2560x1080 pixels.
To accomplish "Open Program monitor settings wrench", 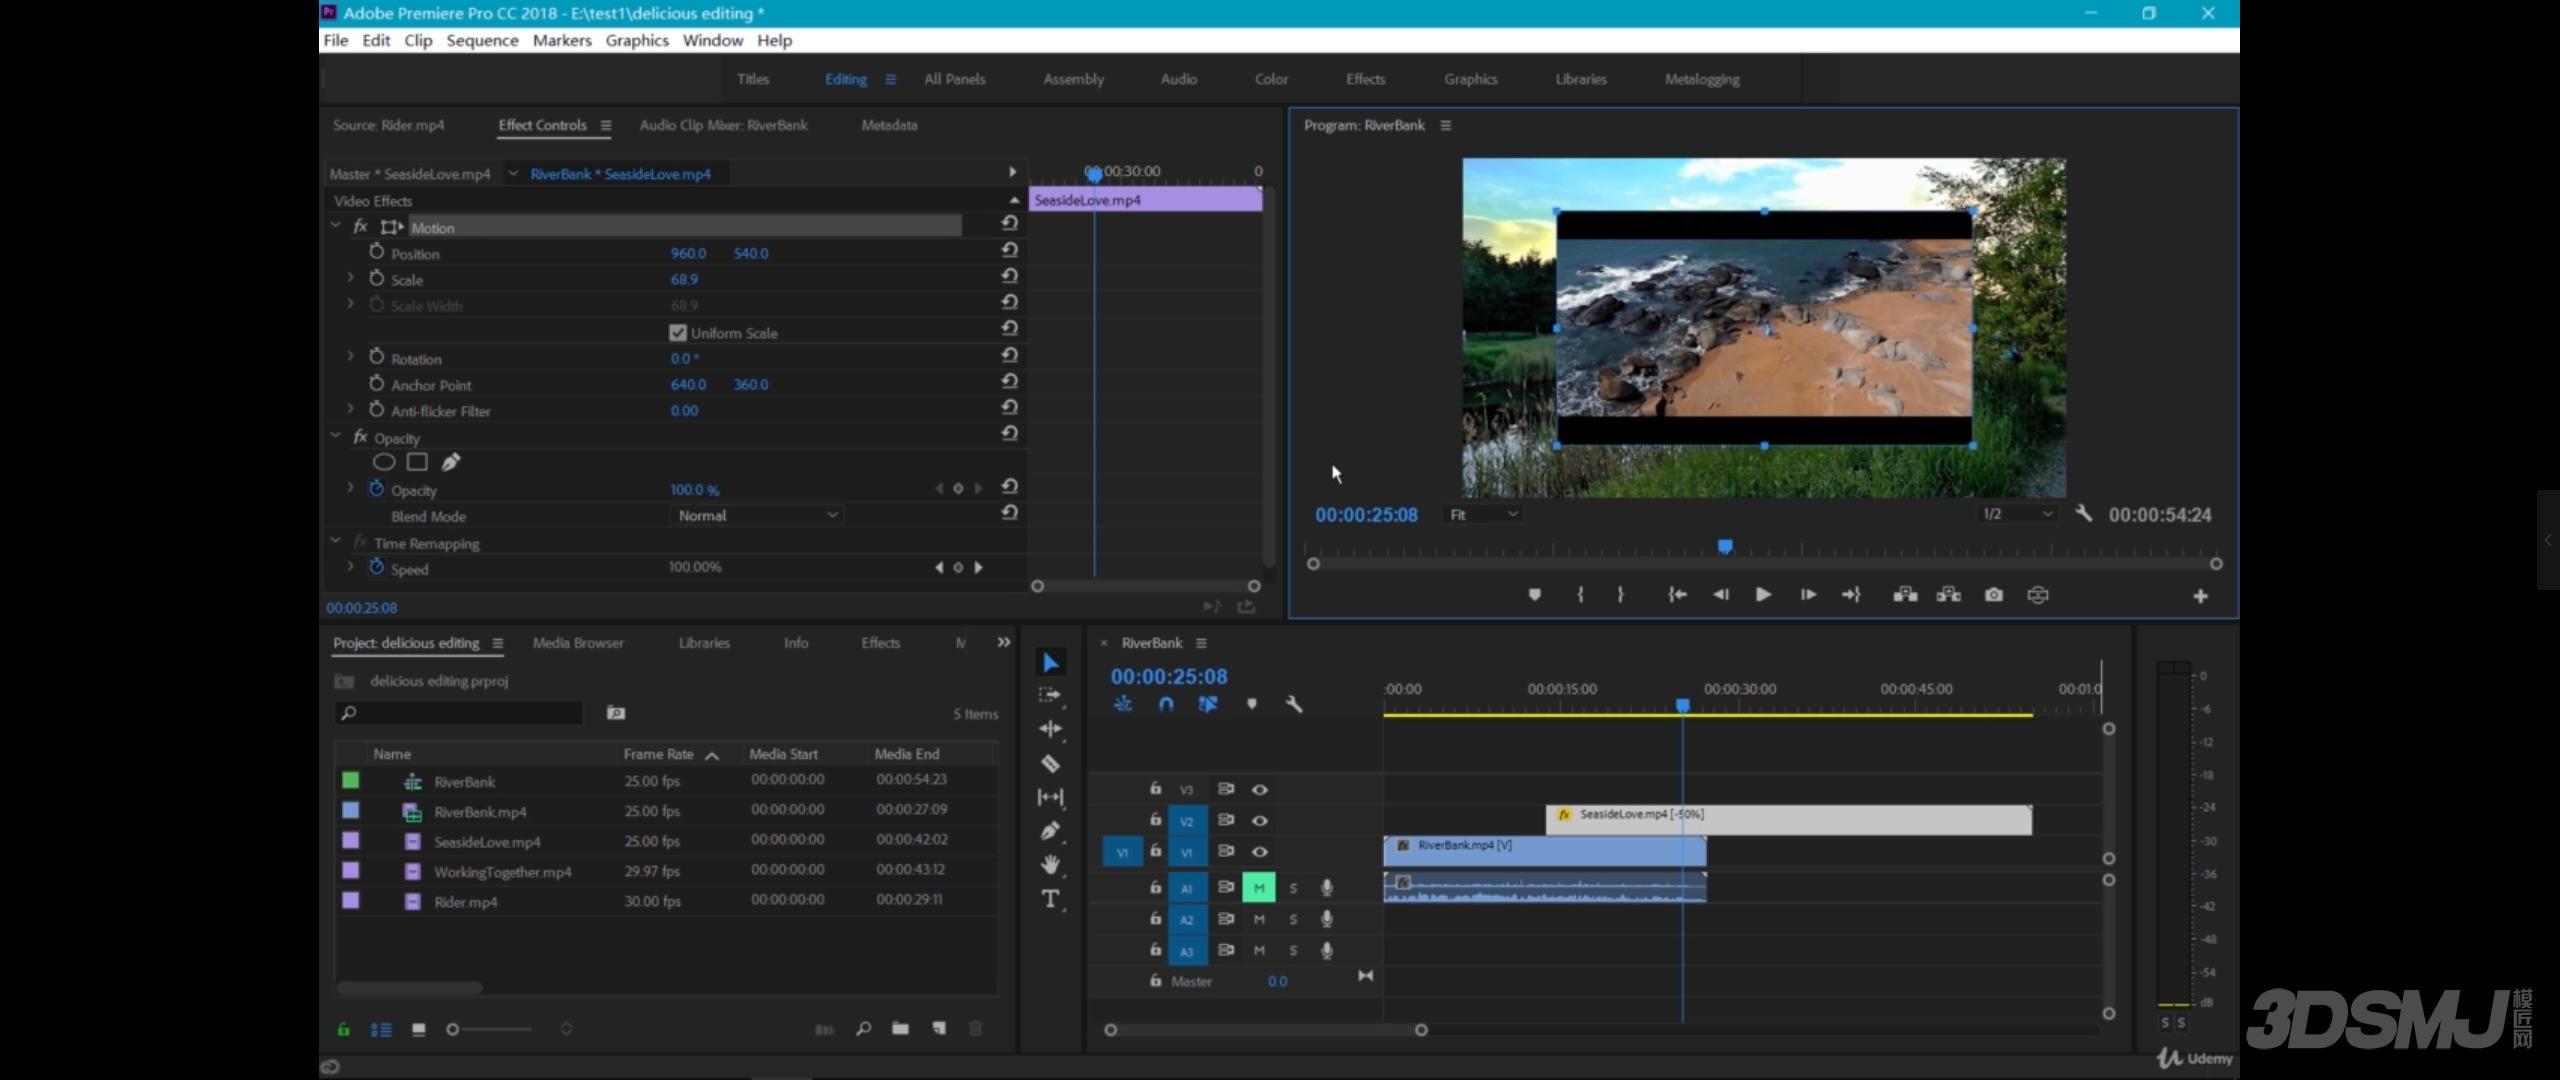I will pyautogui.click(x=2083, y=514).
